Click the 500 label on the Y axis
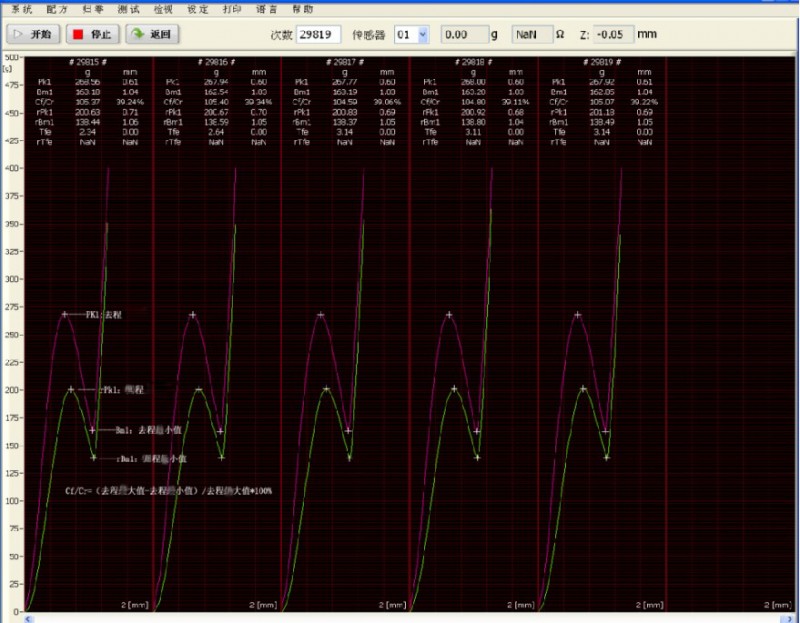 [x=12, y=57]
